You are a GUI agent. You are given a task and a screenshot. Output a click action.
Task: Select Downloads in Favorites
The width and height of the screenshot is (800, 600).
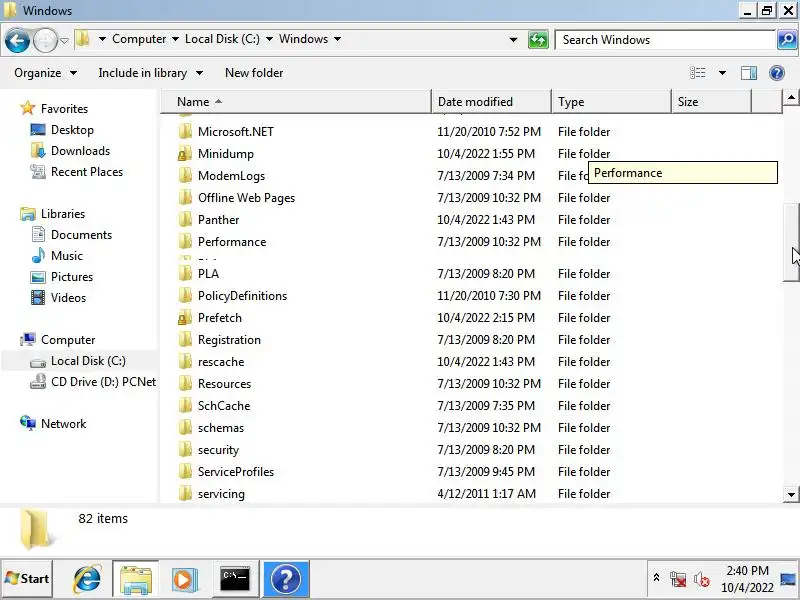pos(80,151)
